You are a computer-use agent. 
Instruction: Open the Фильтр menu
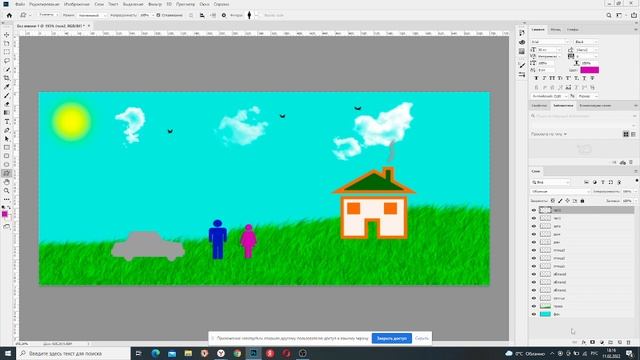click(155, 4)
